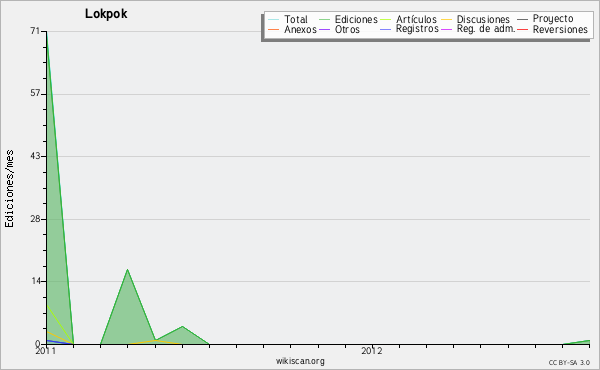Click the Ediciones/mes axis label
Viewport: 600px width, 370px height.
pyautogui.click(x=9, y=189)
